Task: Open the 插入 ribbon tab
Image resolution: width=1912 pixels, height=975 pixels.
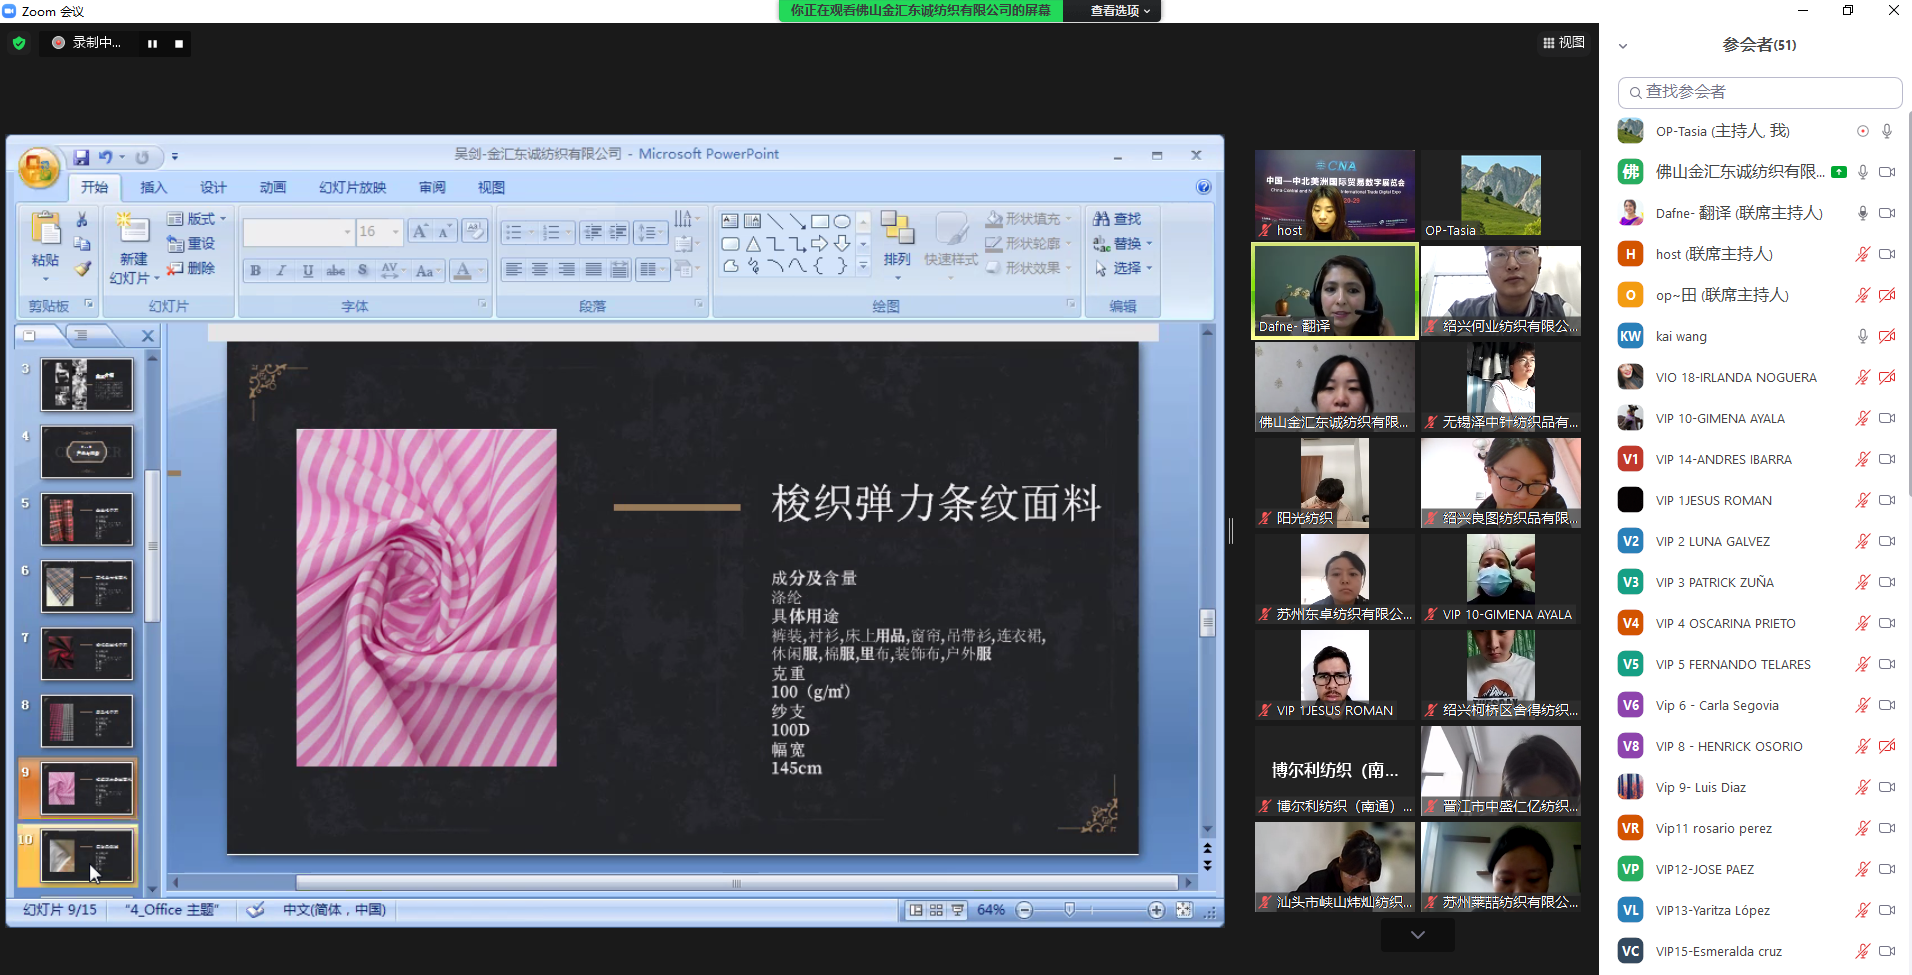Action: click(153, 187)
